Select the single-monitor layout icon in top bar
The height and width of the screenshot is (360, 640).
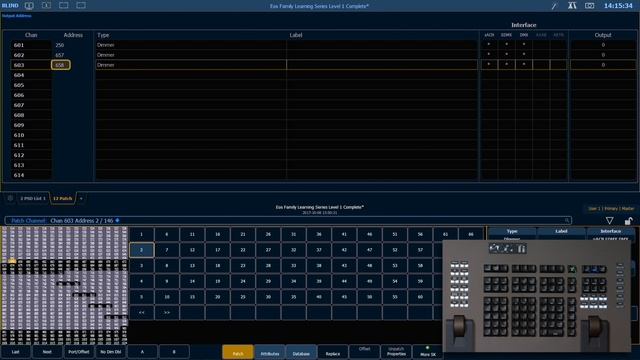(x=29, y=6)
